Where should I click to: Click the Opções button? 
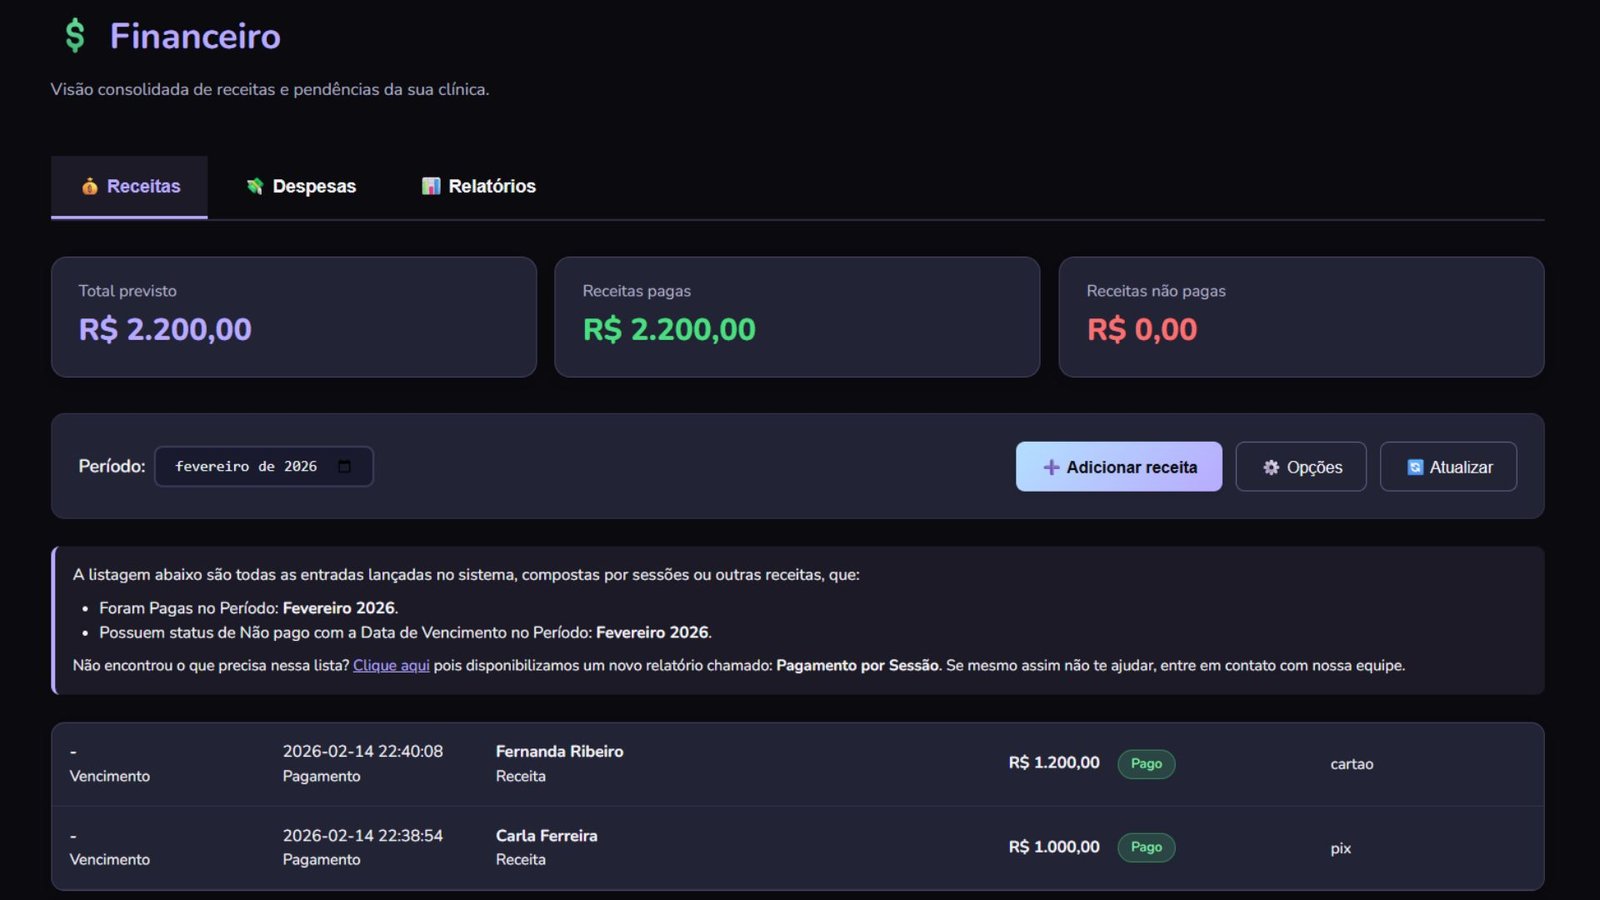[1301, 466]
